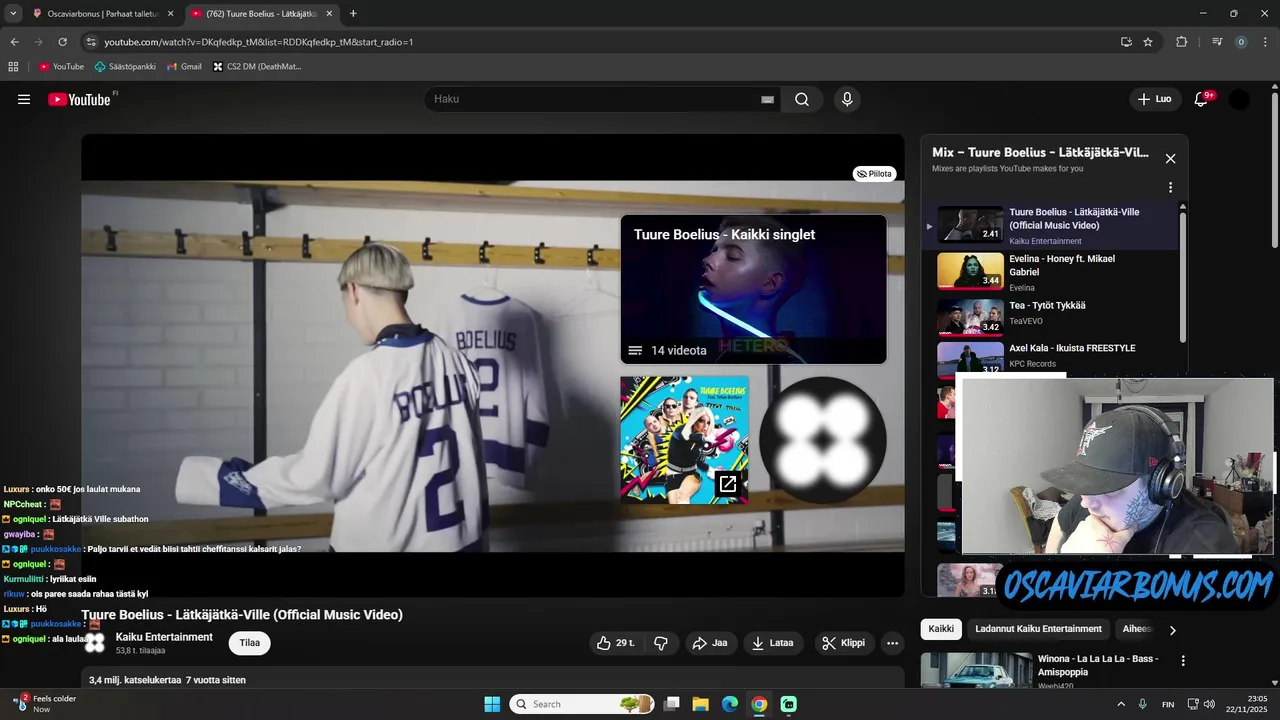Open the Tuure Boelius album art card
This screenshot has width=1280, height=720.
(684, 440)
